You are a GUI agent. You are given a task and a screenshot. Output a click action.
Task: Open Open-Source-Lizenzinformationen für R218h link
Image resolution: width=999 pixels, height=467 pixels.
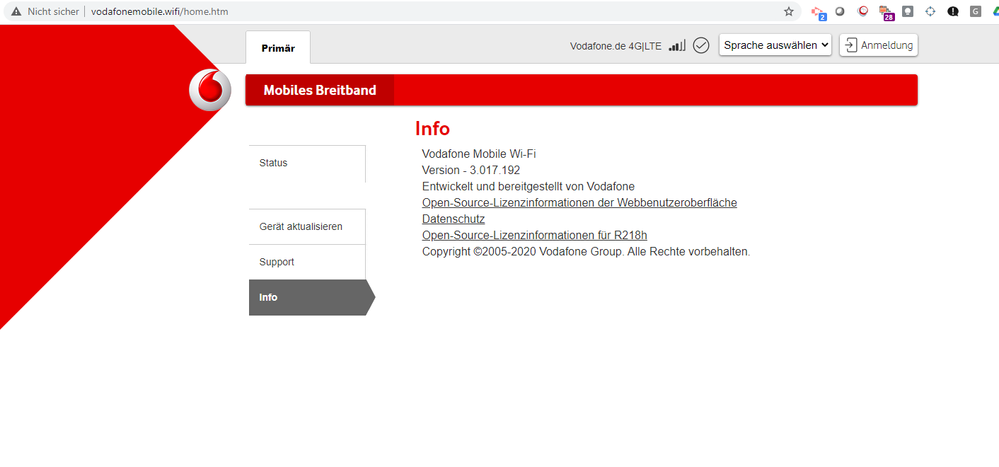[x=535, y=235]
